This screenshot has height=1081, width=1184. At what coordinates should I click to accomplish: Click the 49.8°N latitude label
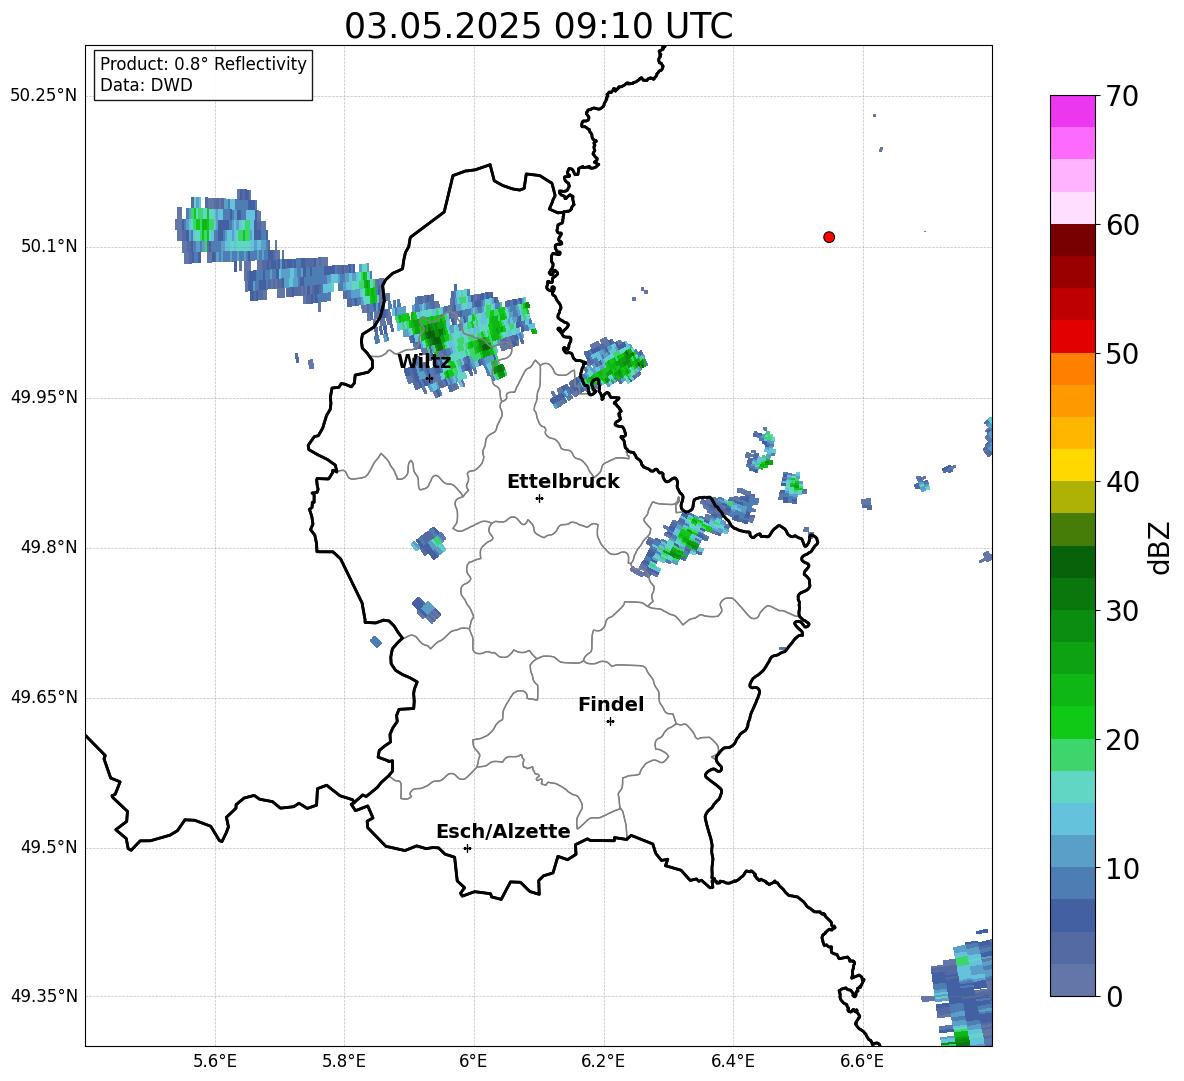[x=49, y=547]
